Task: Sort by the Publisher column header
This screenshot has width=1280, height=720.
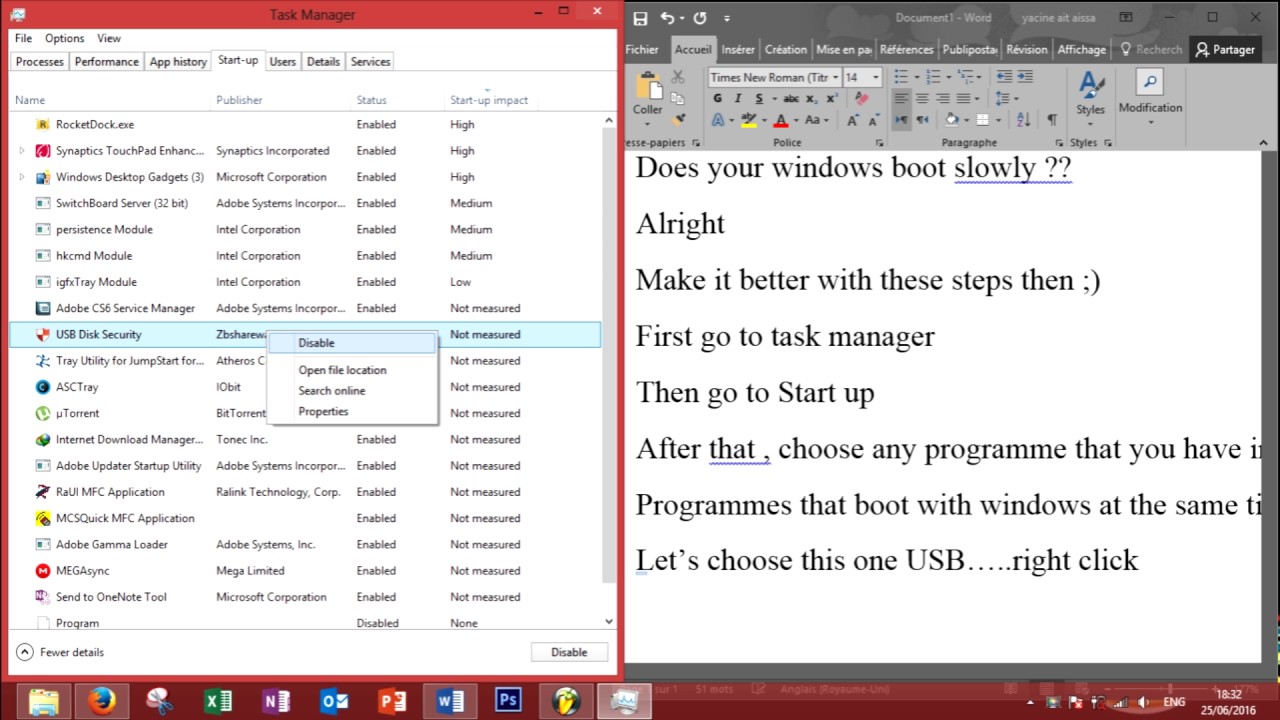Action: [240, 100]
